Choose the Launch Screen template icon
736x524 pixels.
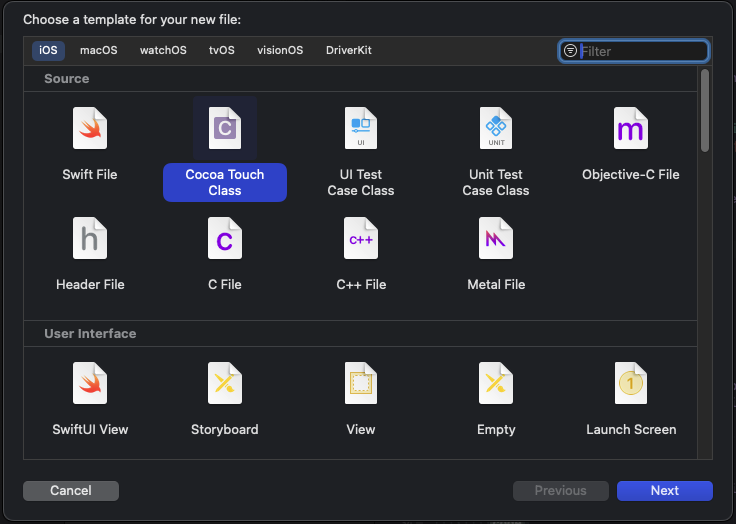(631, 383)
